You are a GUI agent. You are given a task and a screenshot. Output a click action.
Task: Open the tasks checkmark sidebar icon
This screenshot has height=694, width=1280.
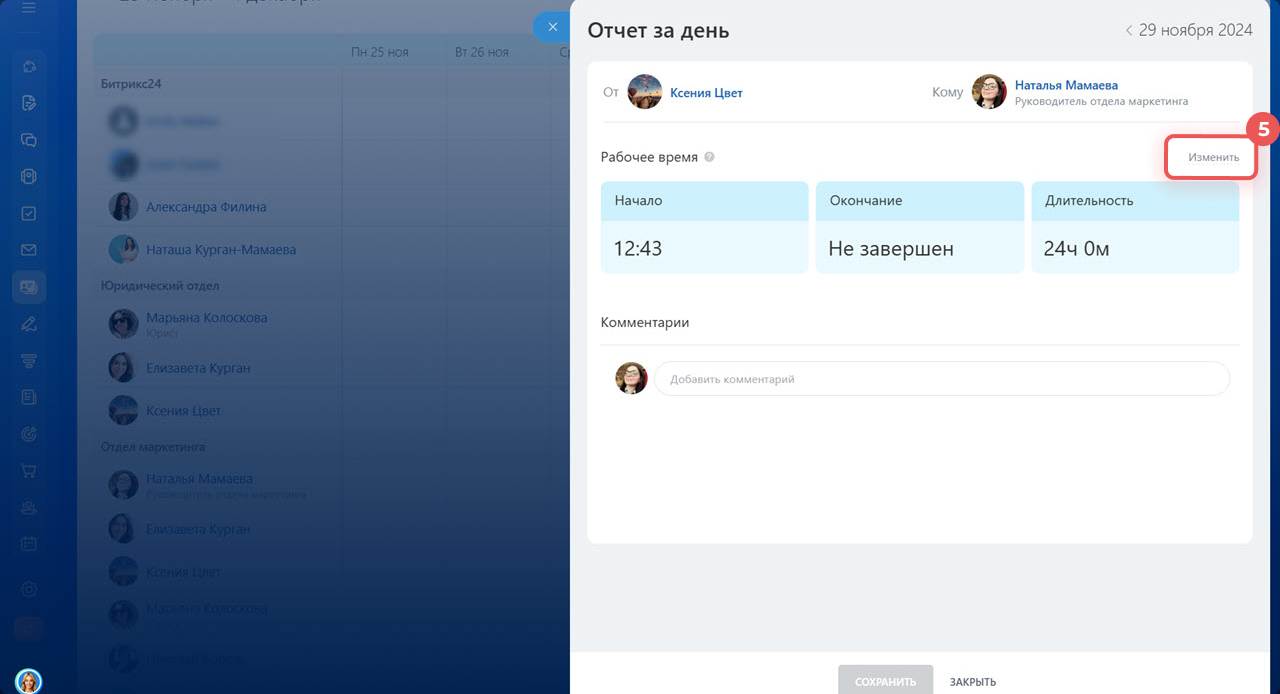click(29, 213)
